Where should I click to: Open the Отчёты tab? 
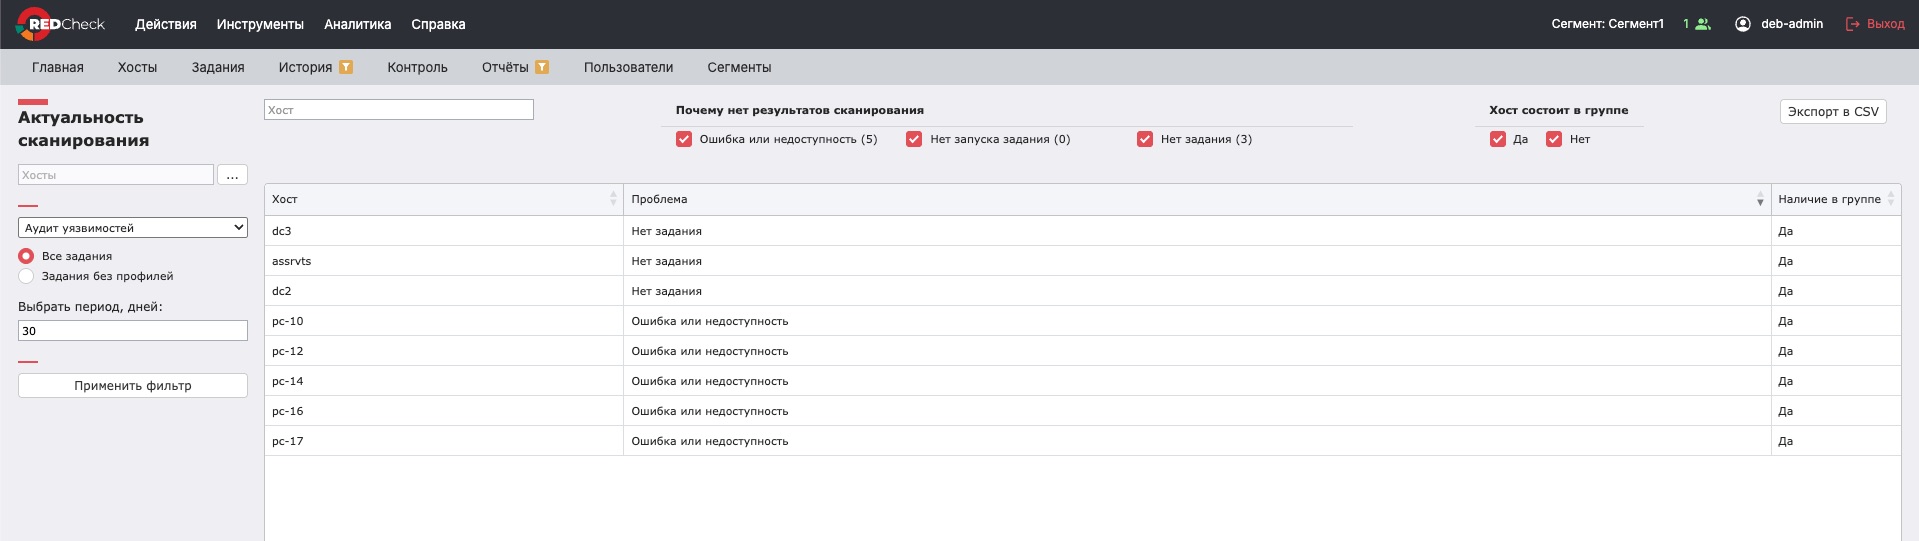click(x=505, y=67)
